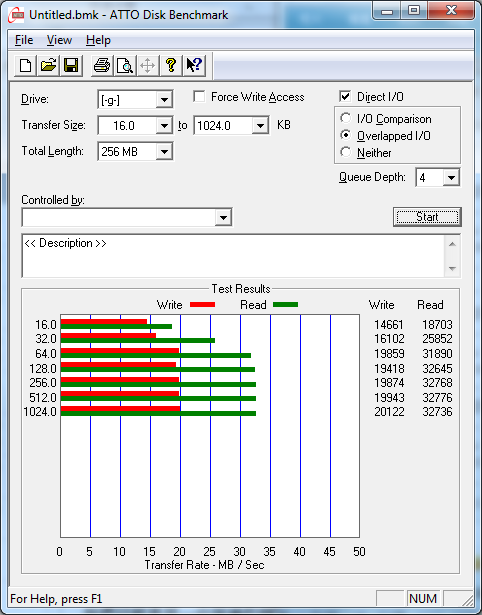Image resolution: width=482 pixels, height=615 pixels.
Task: Click the For Help, press F1 status text
Action: click(x=56, y=599)
